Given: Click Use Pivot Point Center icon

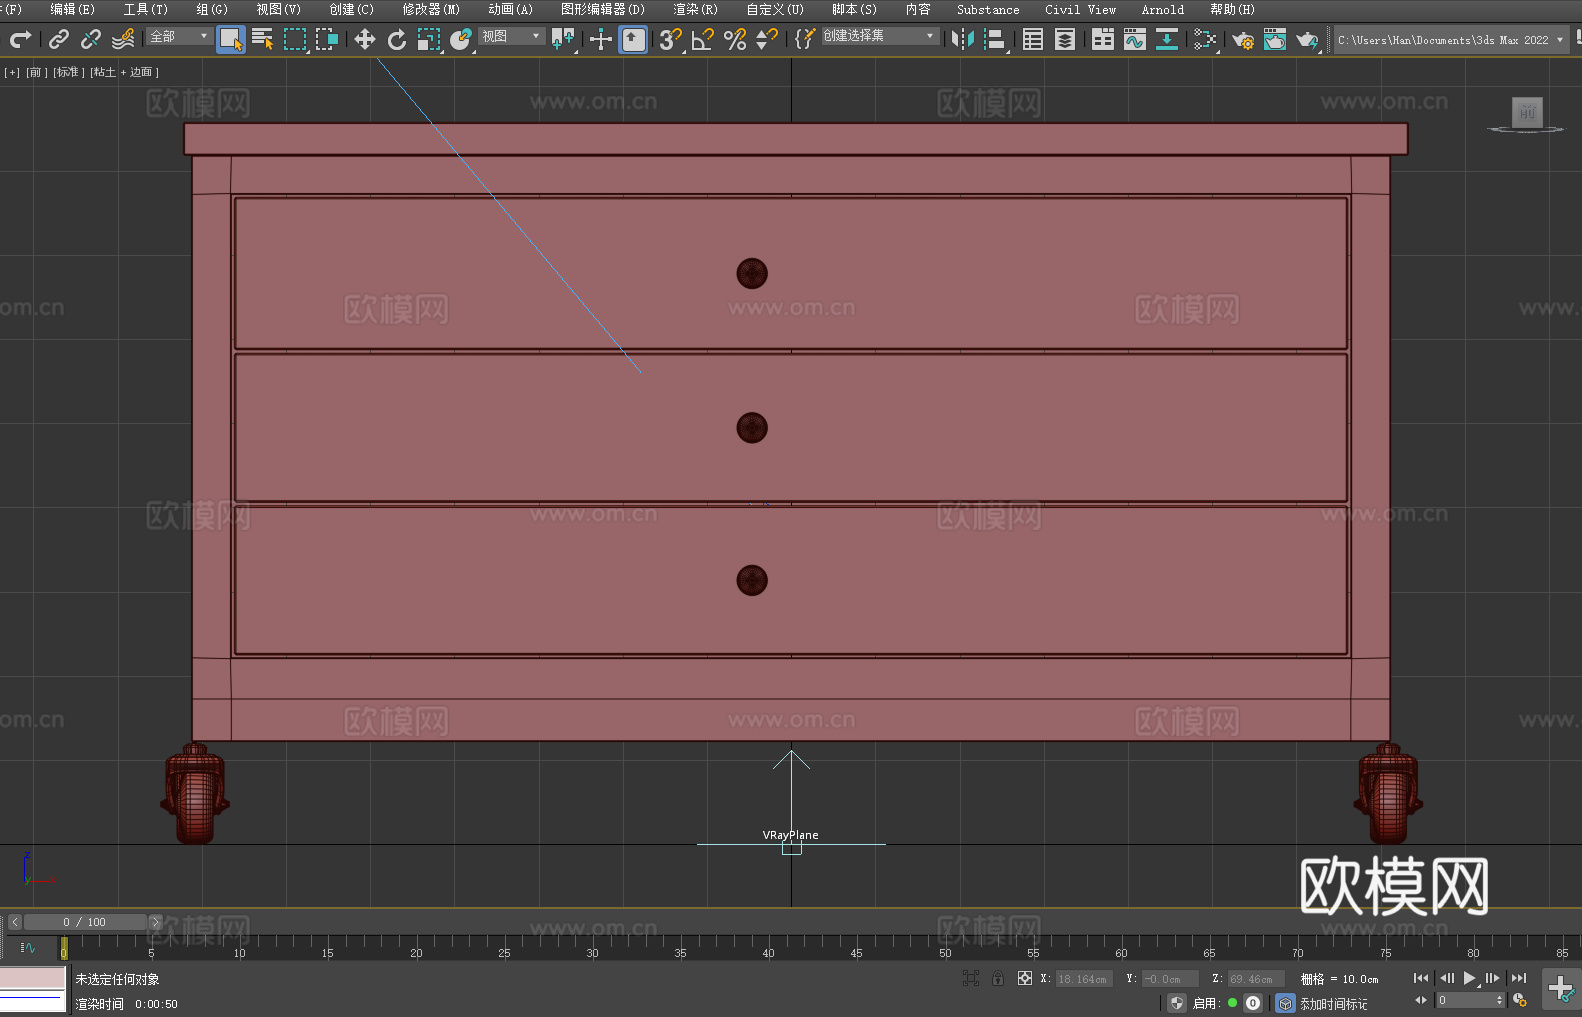Looking at the screenshot, I should 563,39.
